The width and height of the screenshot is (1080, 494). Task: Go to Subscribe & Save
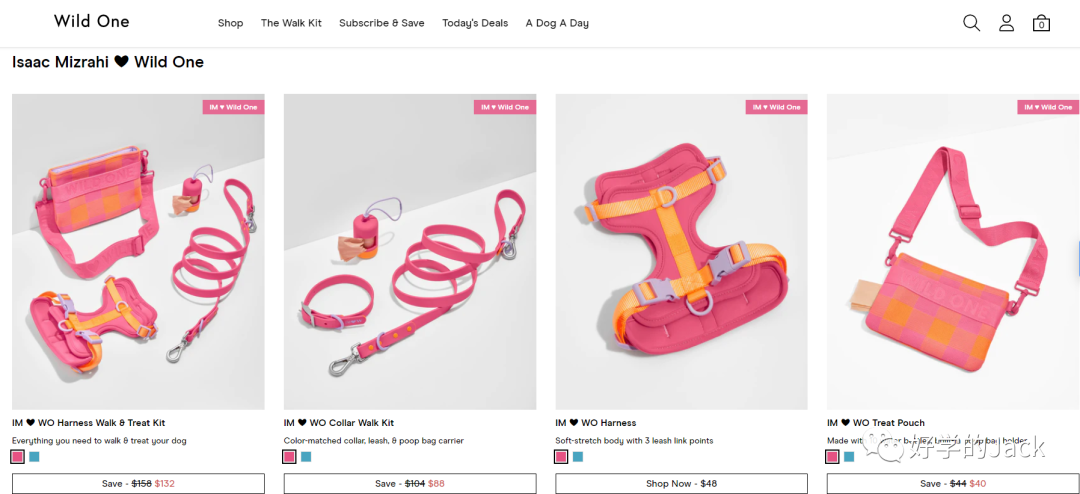pos(382,23)
